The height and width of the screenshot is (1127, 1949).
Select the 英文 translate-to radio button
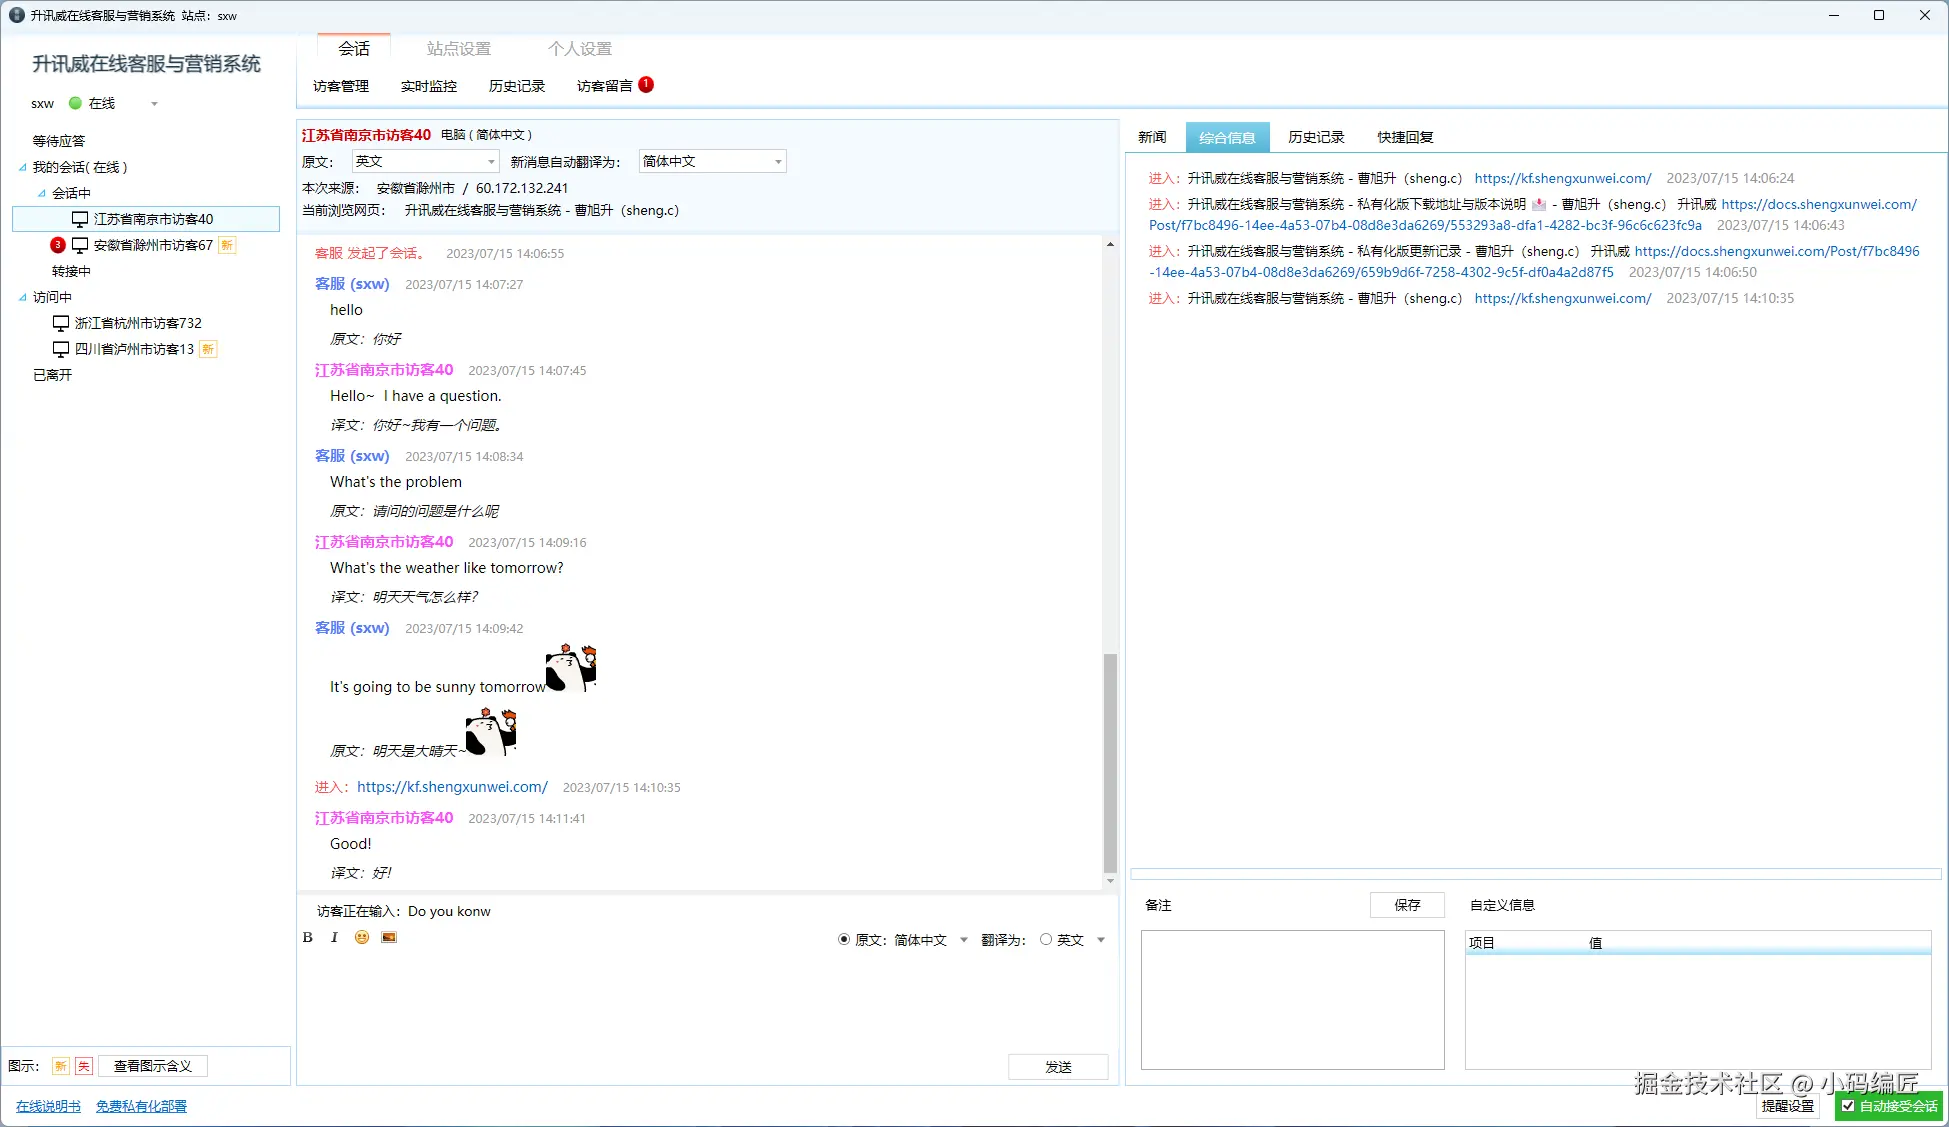[x=1046, y=939]
